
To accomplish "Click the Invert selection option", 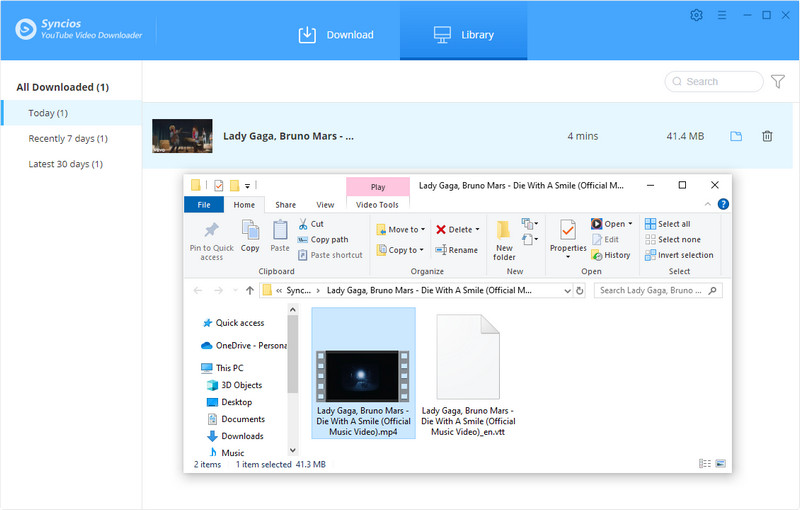I will 679,255.
